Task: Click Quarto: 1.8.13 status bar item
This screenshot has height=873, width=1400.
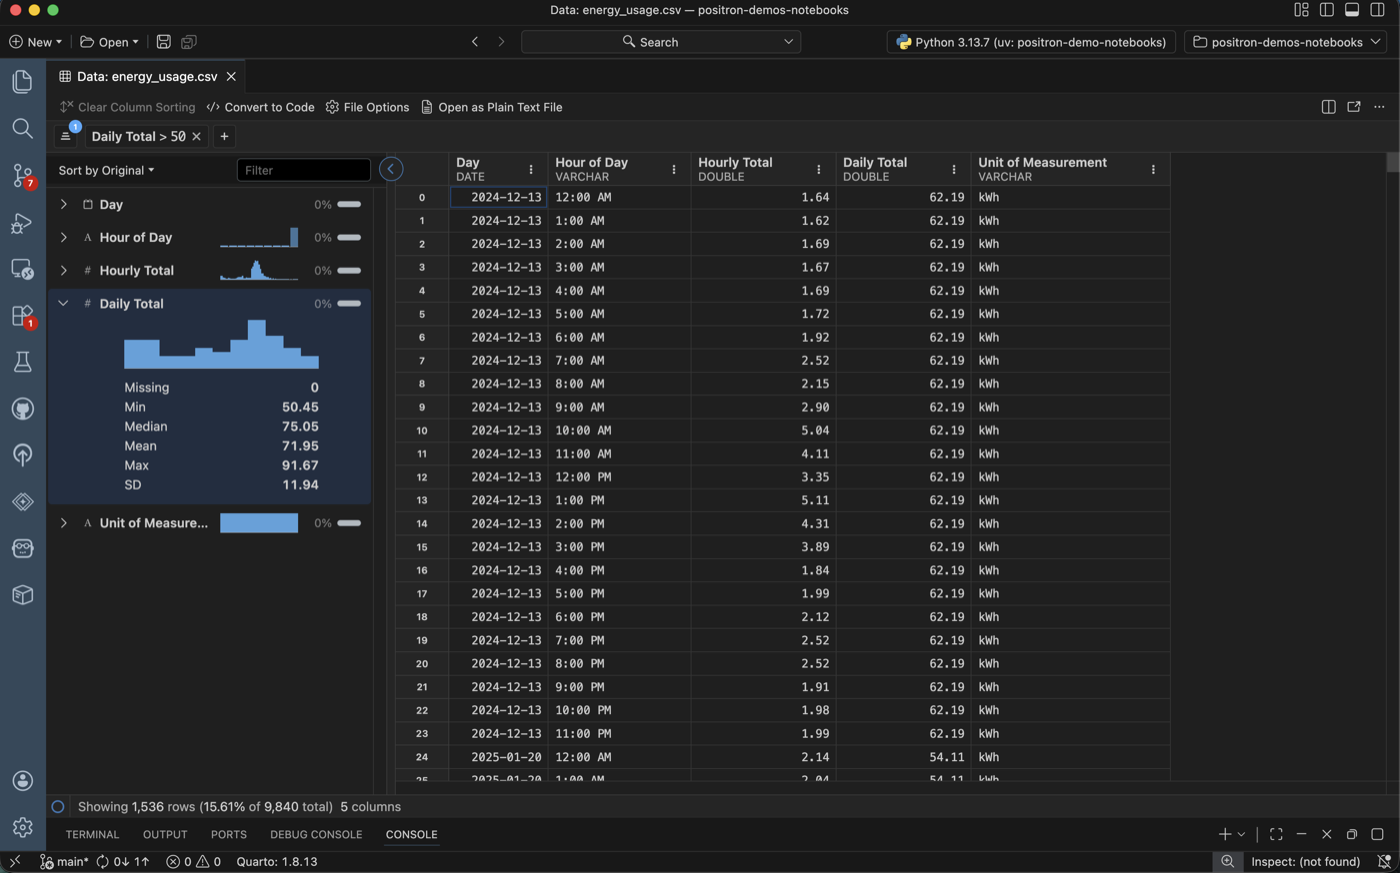Action: point(277,861)
